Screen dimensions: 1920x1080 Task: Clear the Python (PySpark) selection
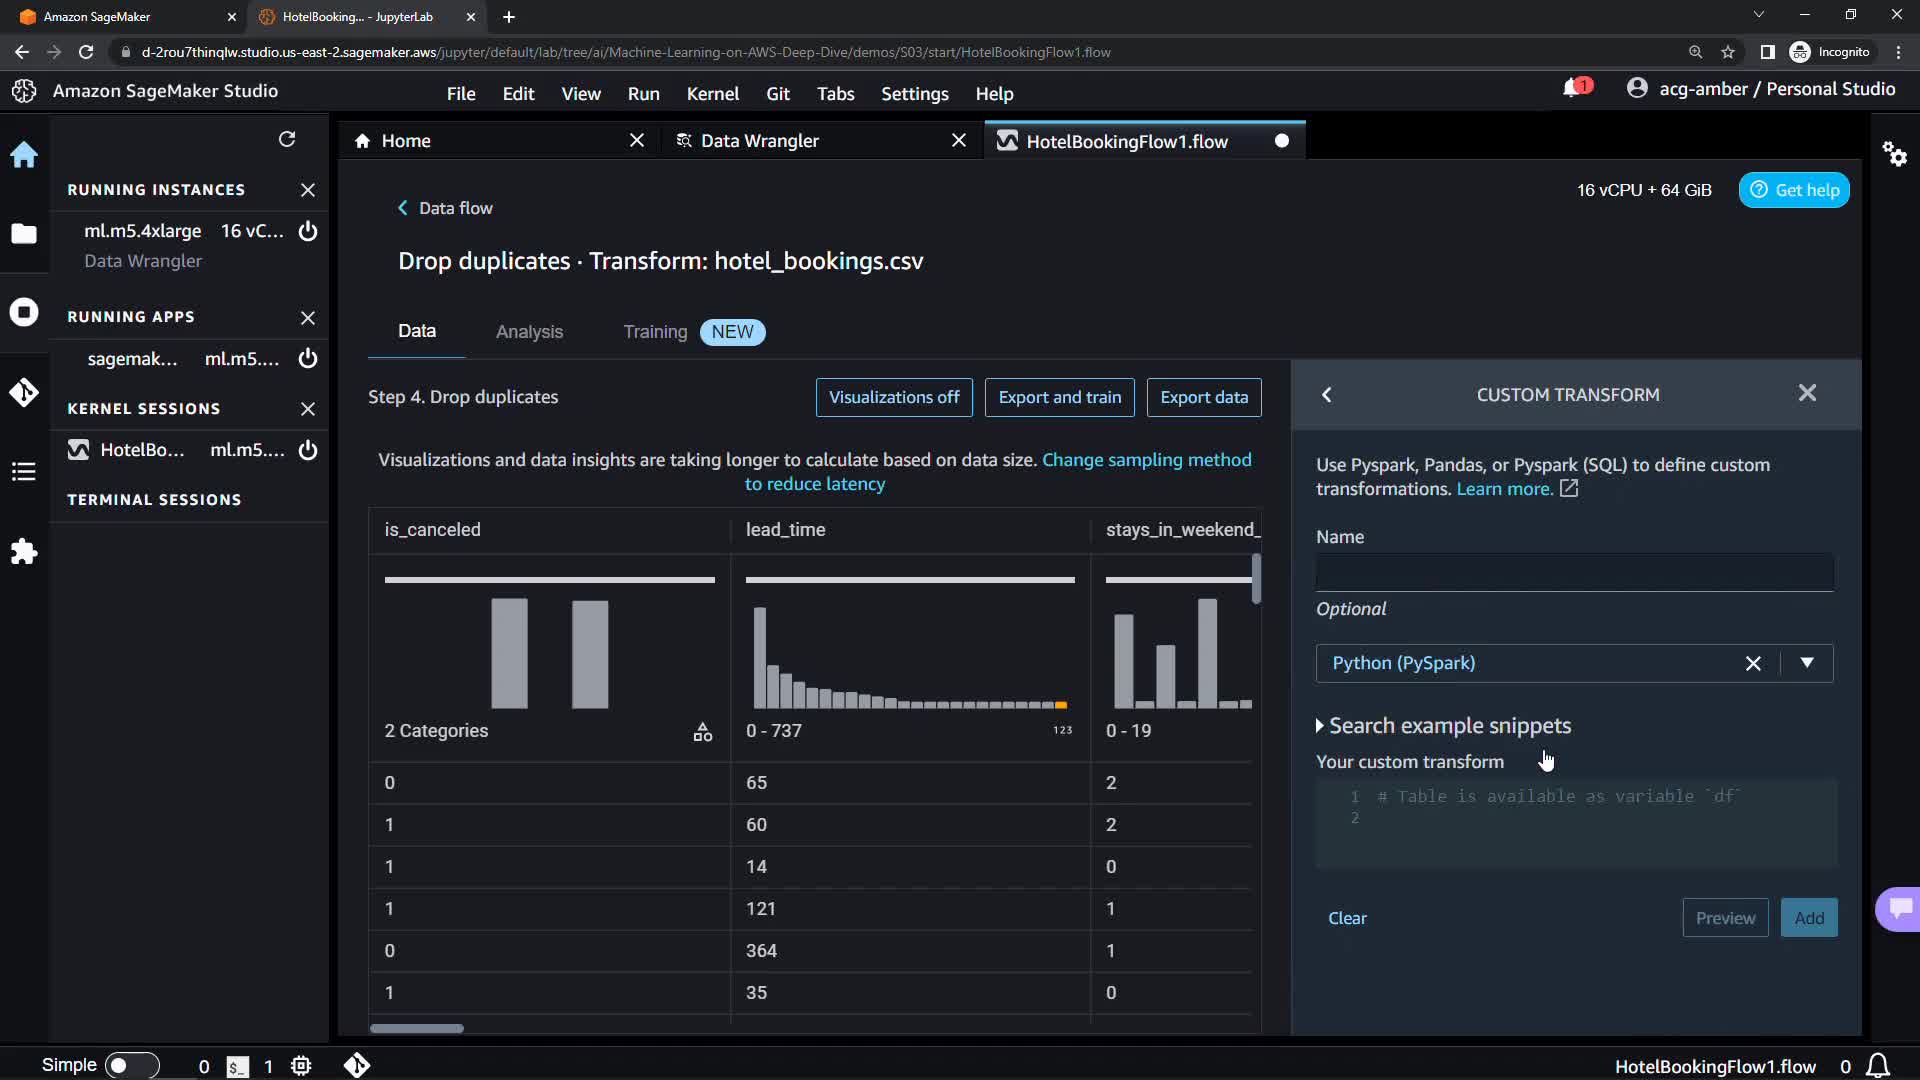point(1753,664)
